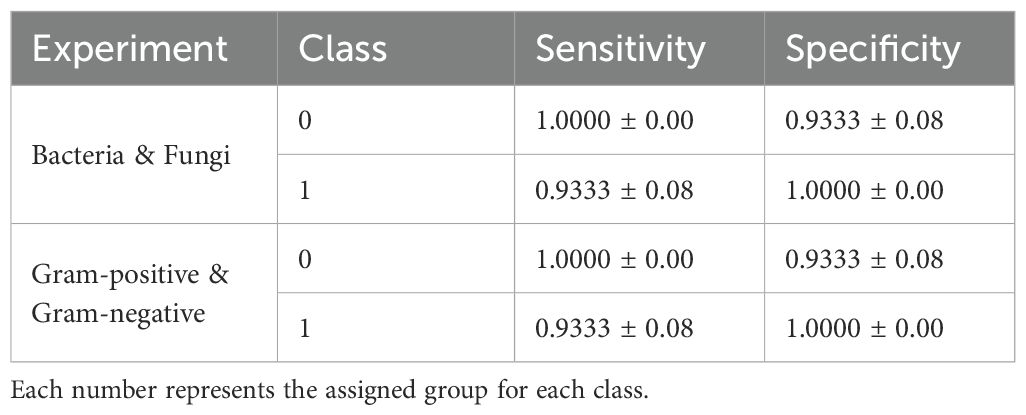
Task: Click the Bacteria & Fungi experiment cell
Action: pyautogui.click(x=144, y=154)
